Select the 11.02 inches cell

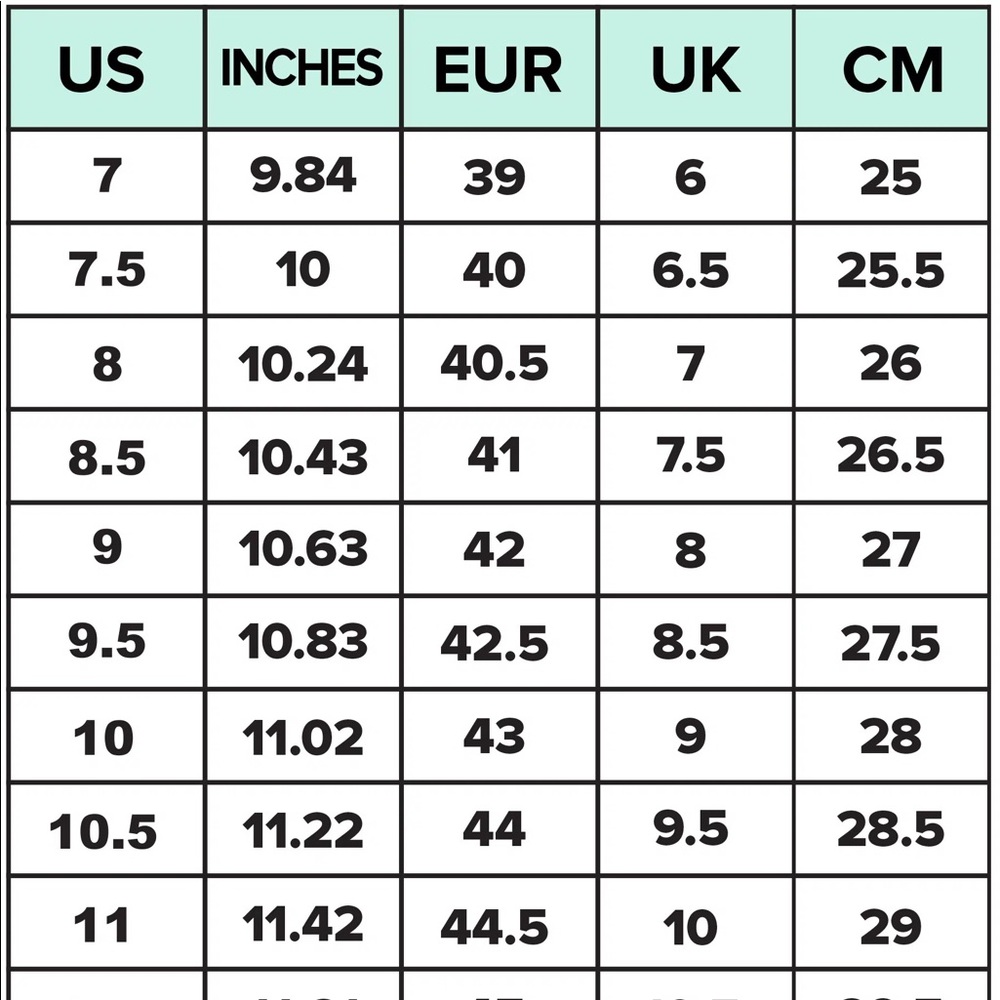(x=302, y=738)
